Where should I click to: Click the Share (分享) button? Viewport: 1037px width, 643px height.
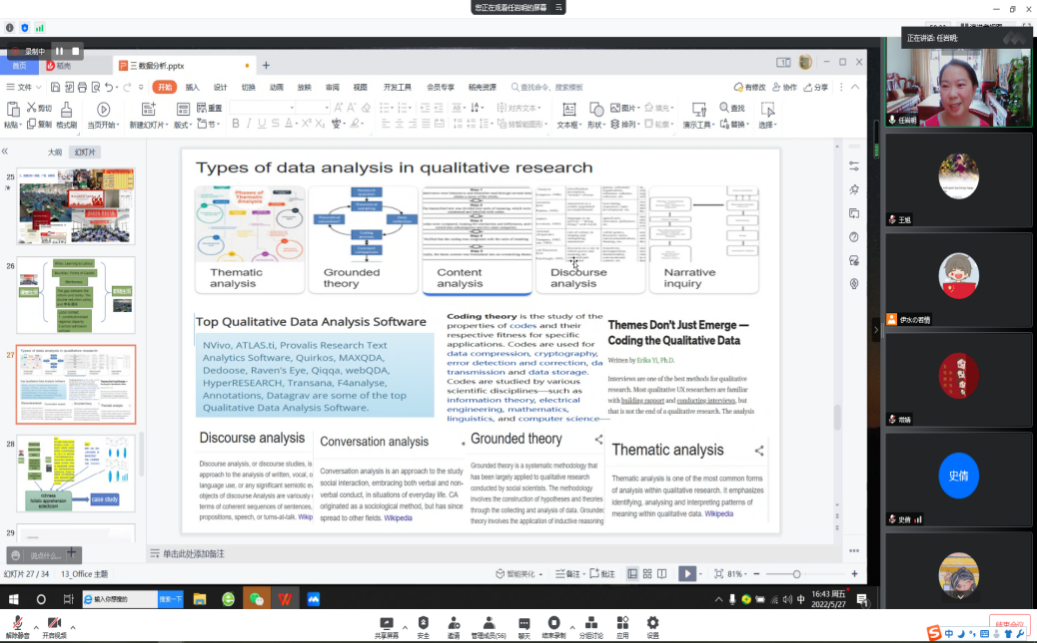[x=816, y=87]
